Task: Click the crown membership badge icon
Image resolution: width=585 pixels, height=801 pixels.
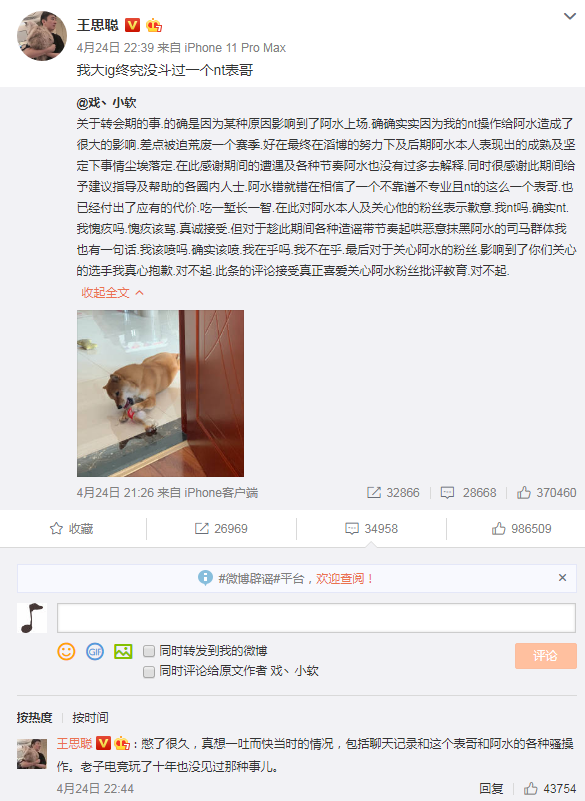Action: pos(154,25)
